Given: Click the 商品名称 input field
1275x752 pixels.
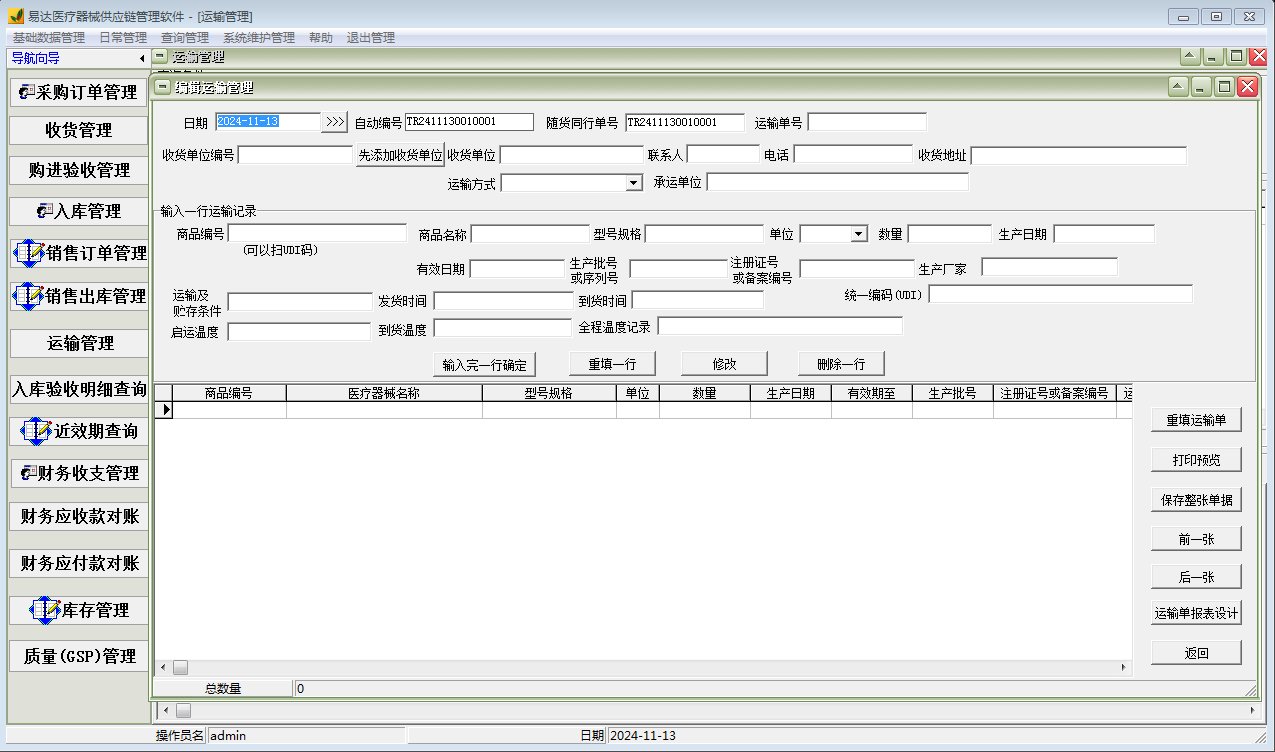Looking at the screenshot, I should tap(530, 234).
